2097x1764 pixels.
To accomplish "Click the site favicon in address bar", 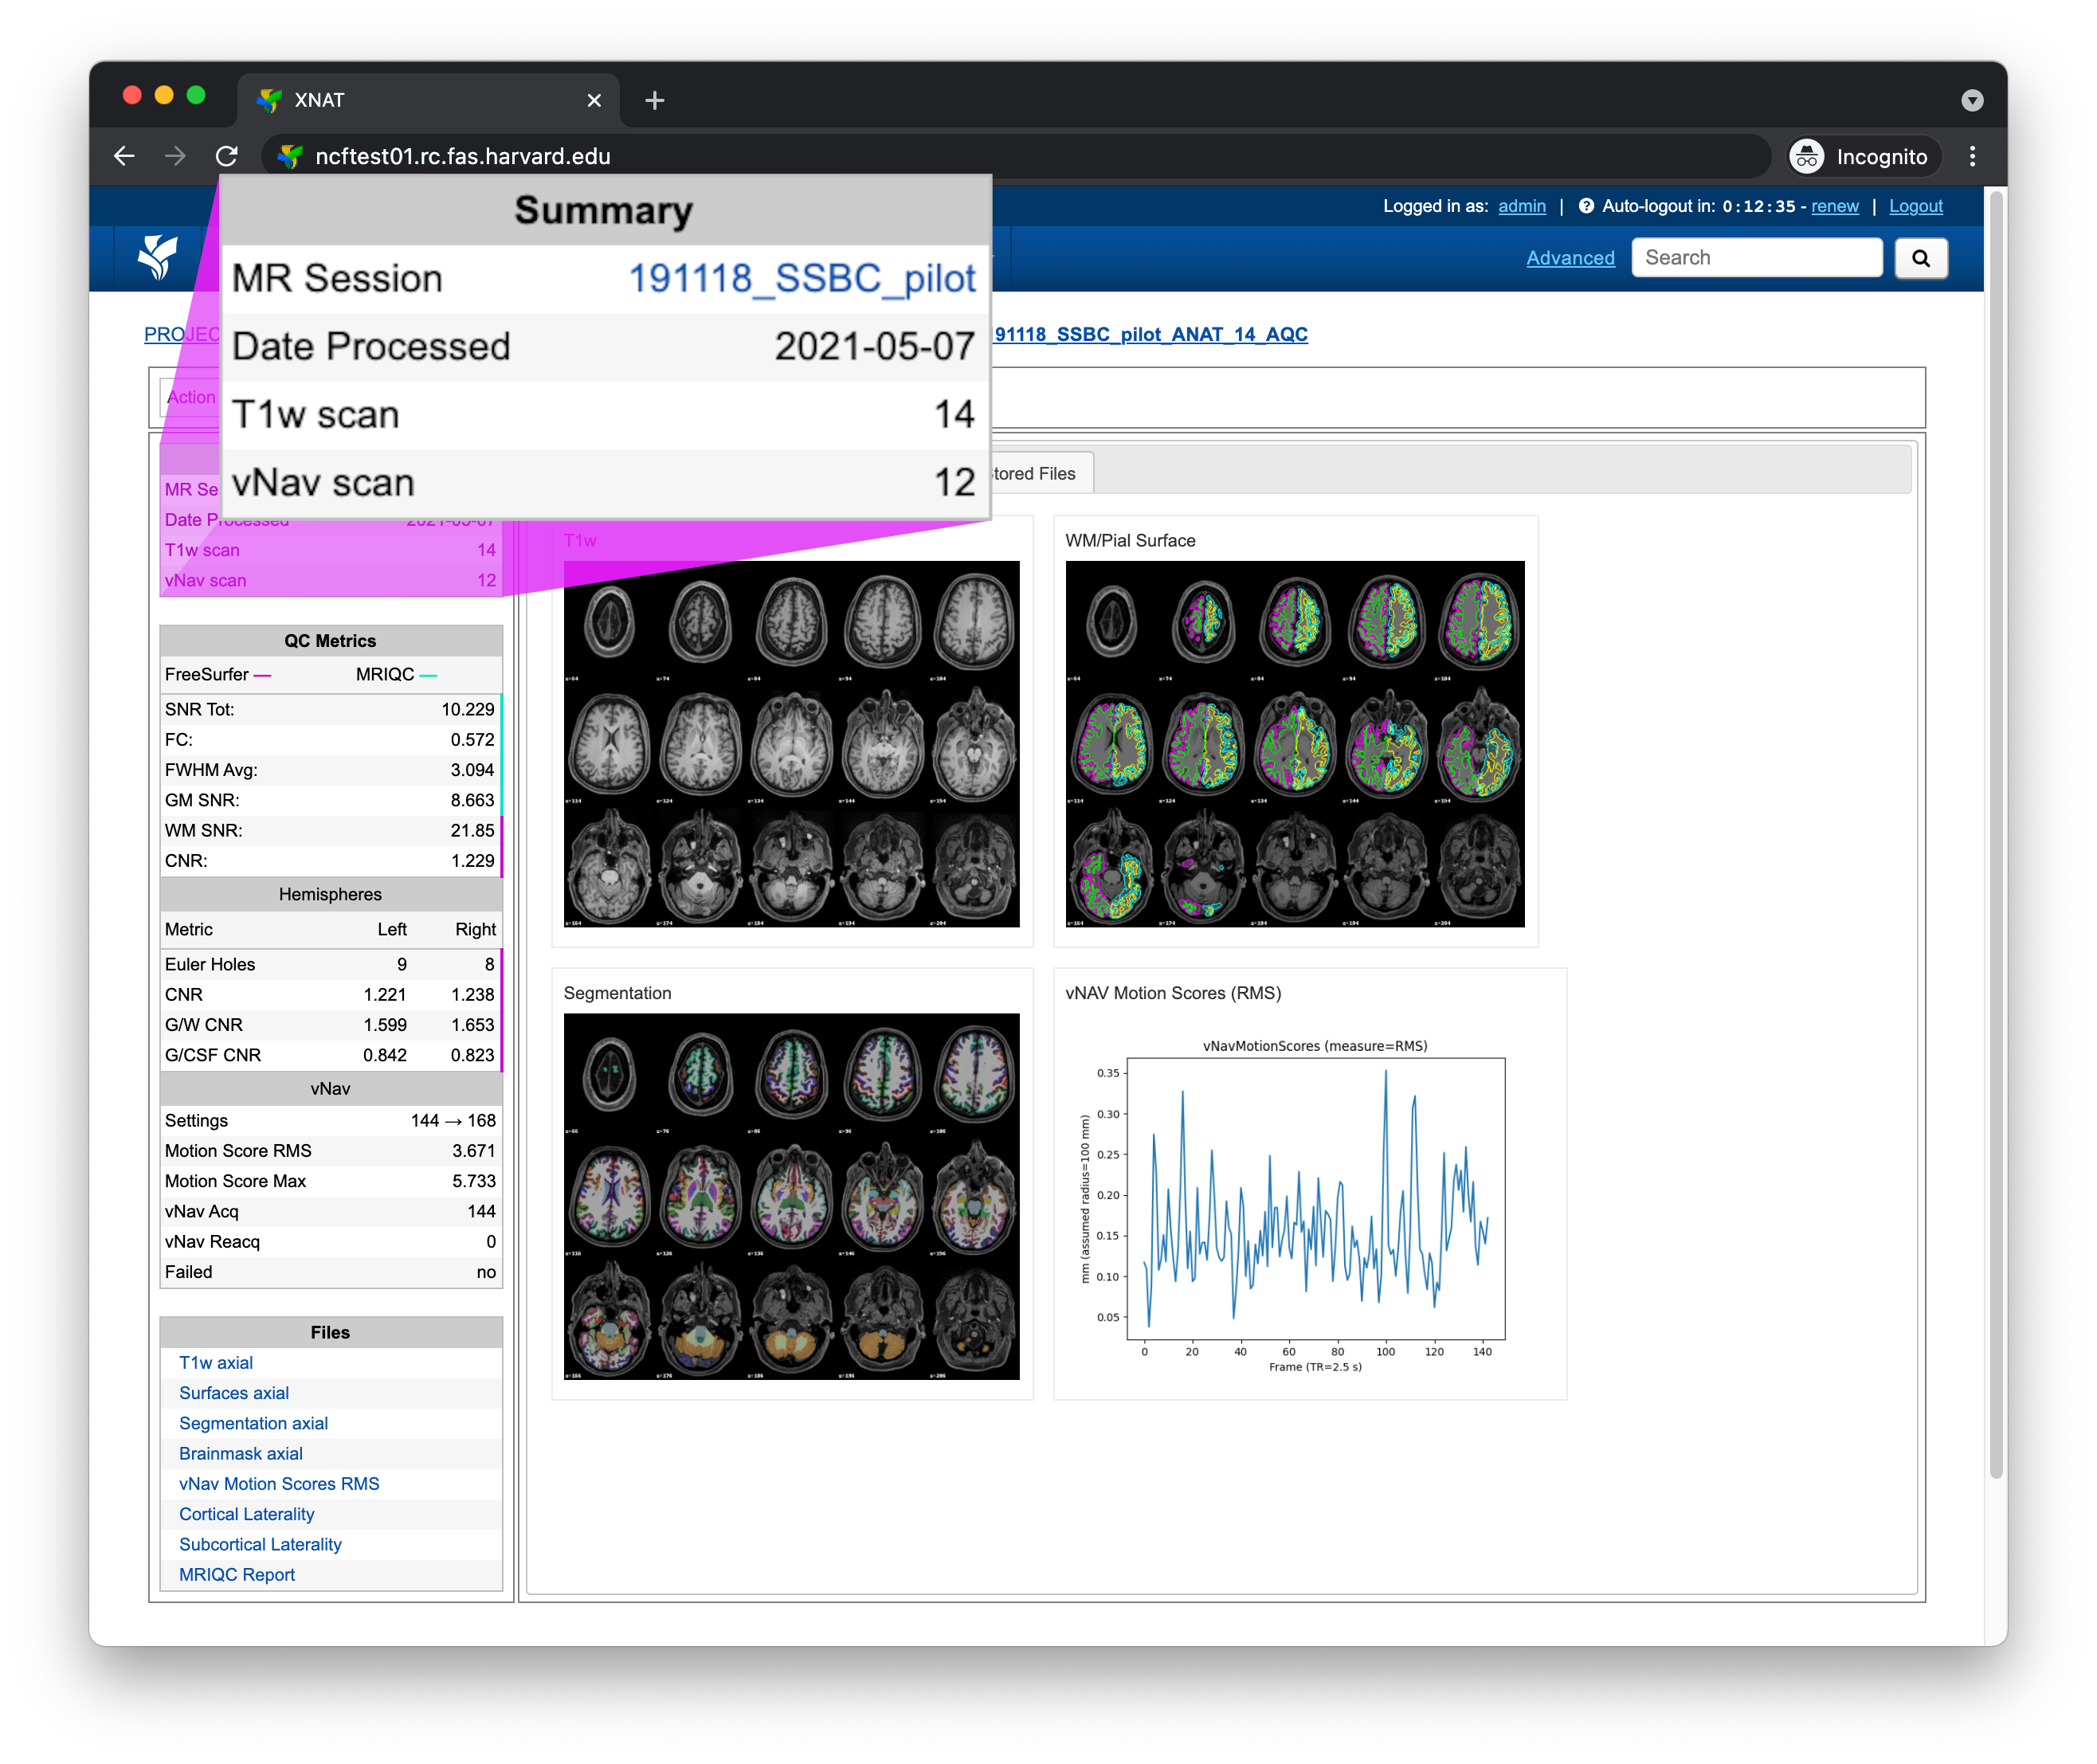I will pos(290,156).
